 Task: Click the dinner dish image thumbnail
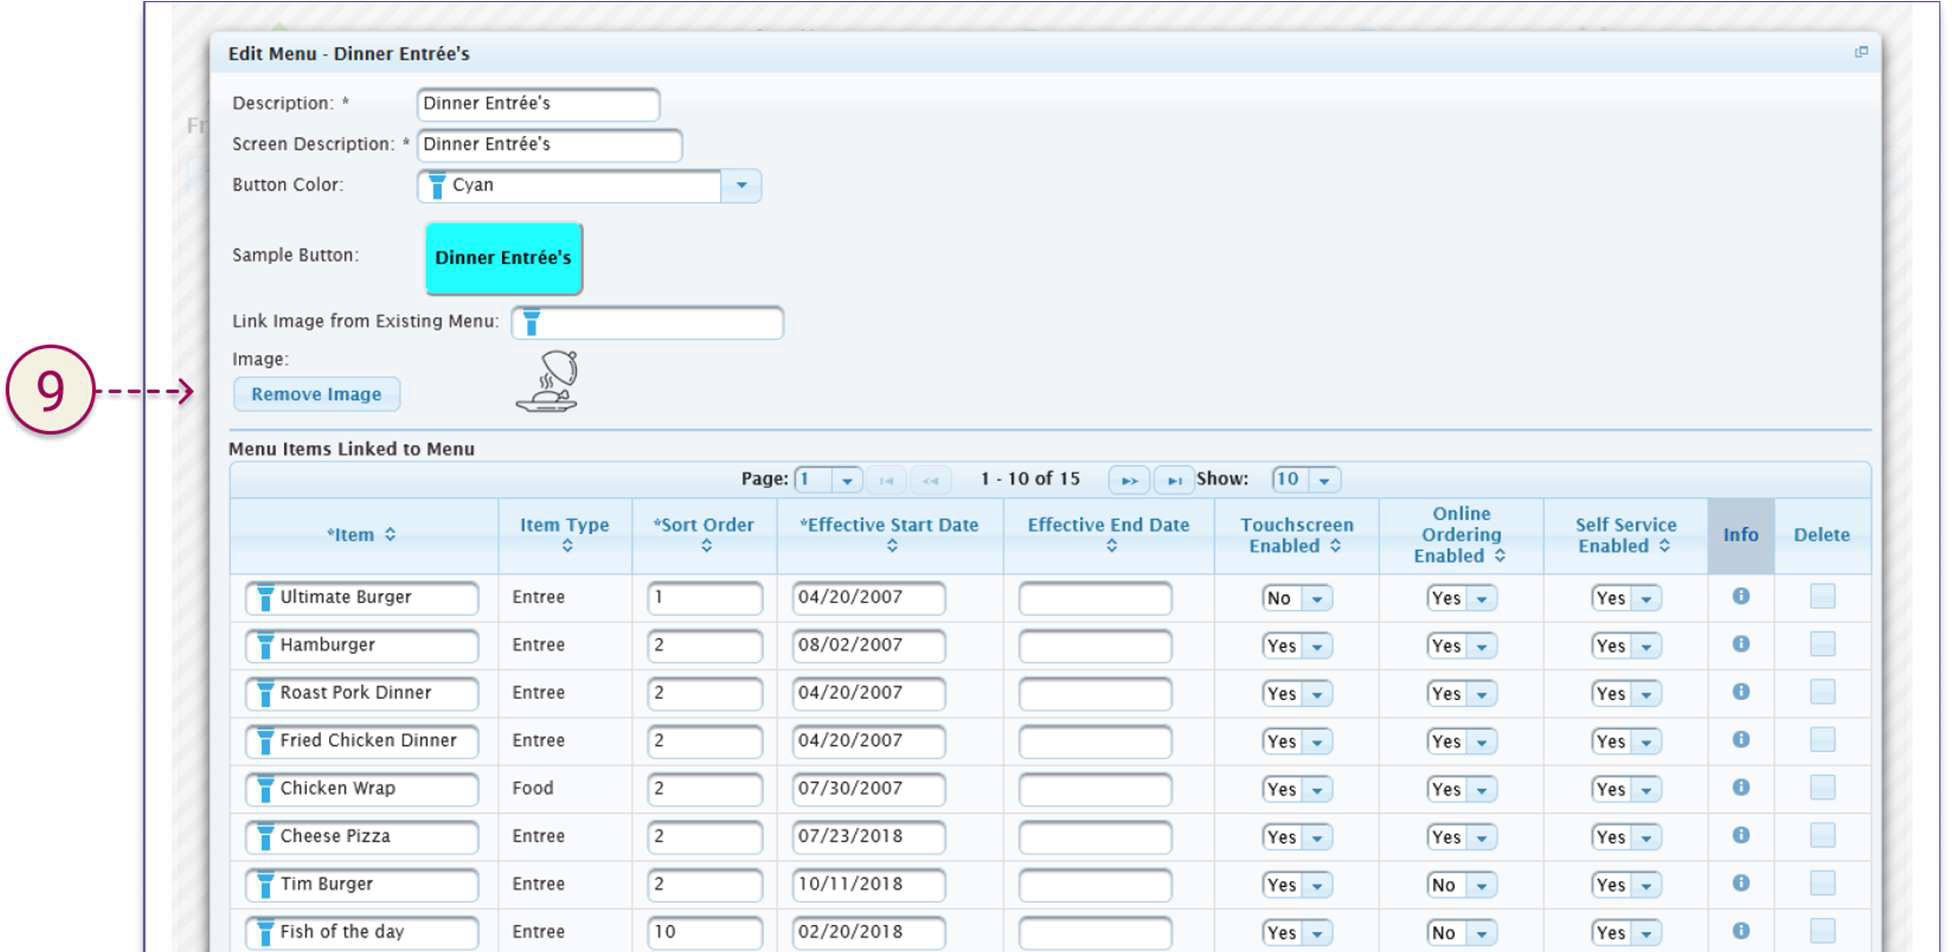coord(548,382)
